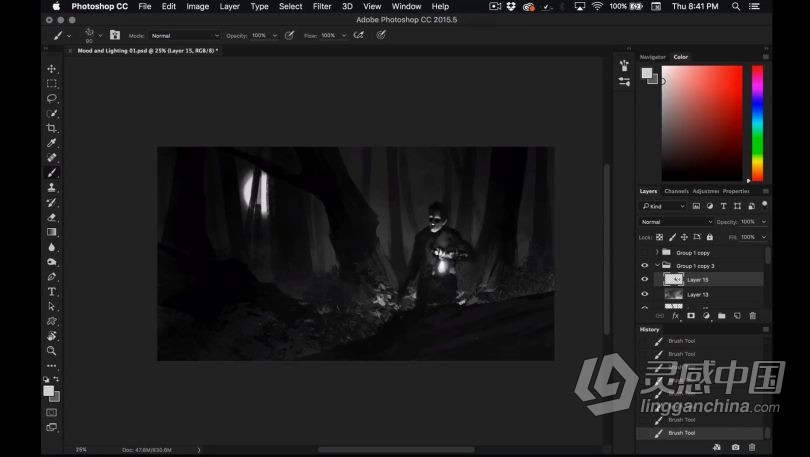Open the brush Opacity dropdown arrow
810x457 pixels.
(275, 36)
